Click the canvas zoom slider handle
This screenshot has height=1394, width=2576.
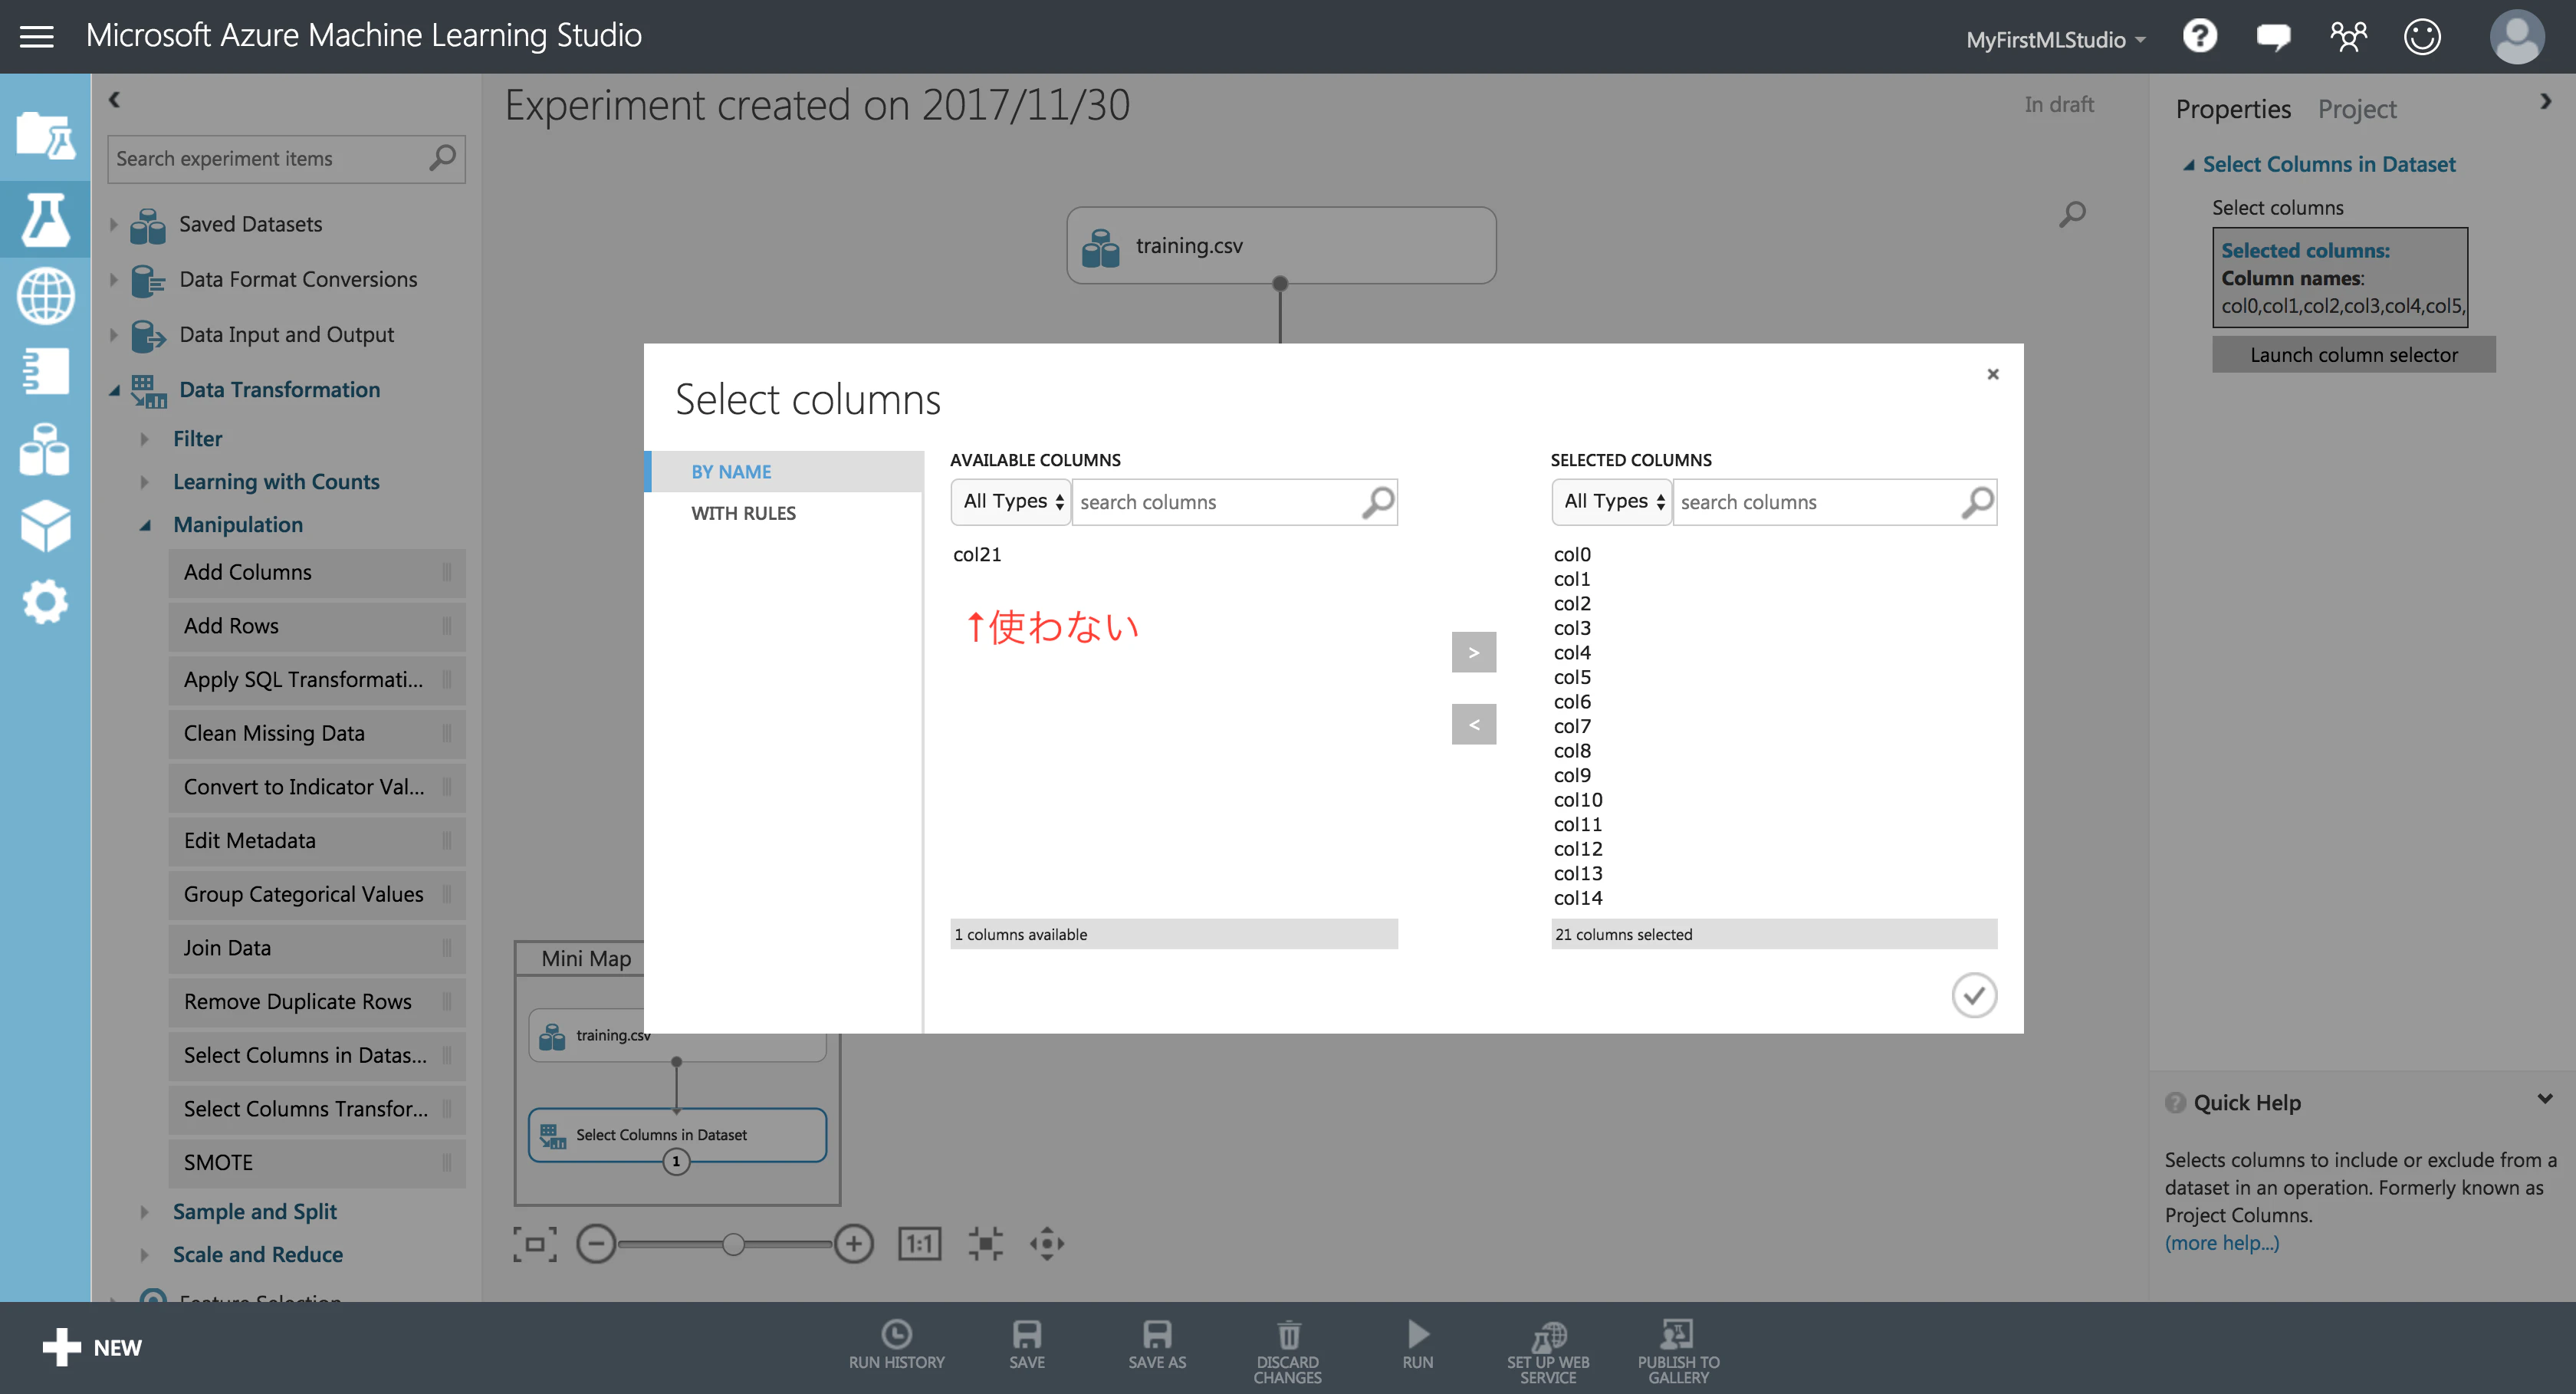[x=733, y=1244]
